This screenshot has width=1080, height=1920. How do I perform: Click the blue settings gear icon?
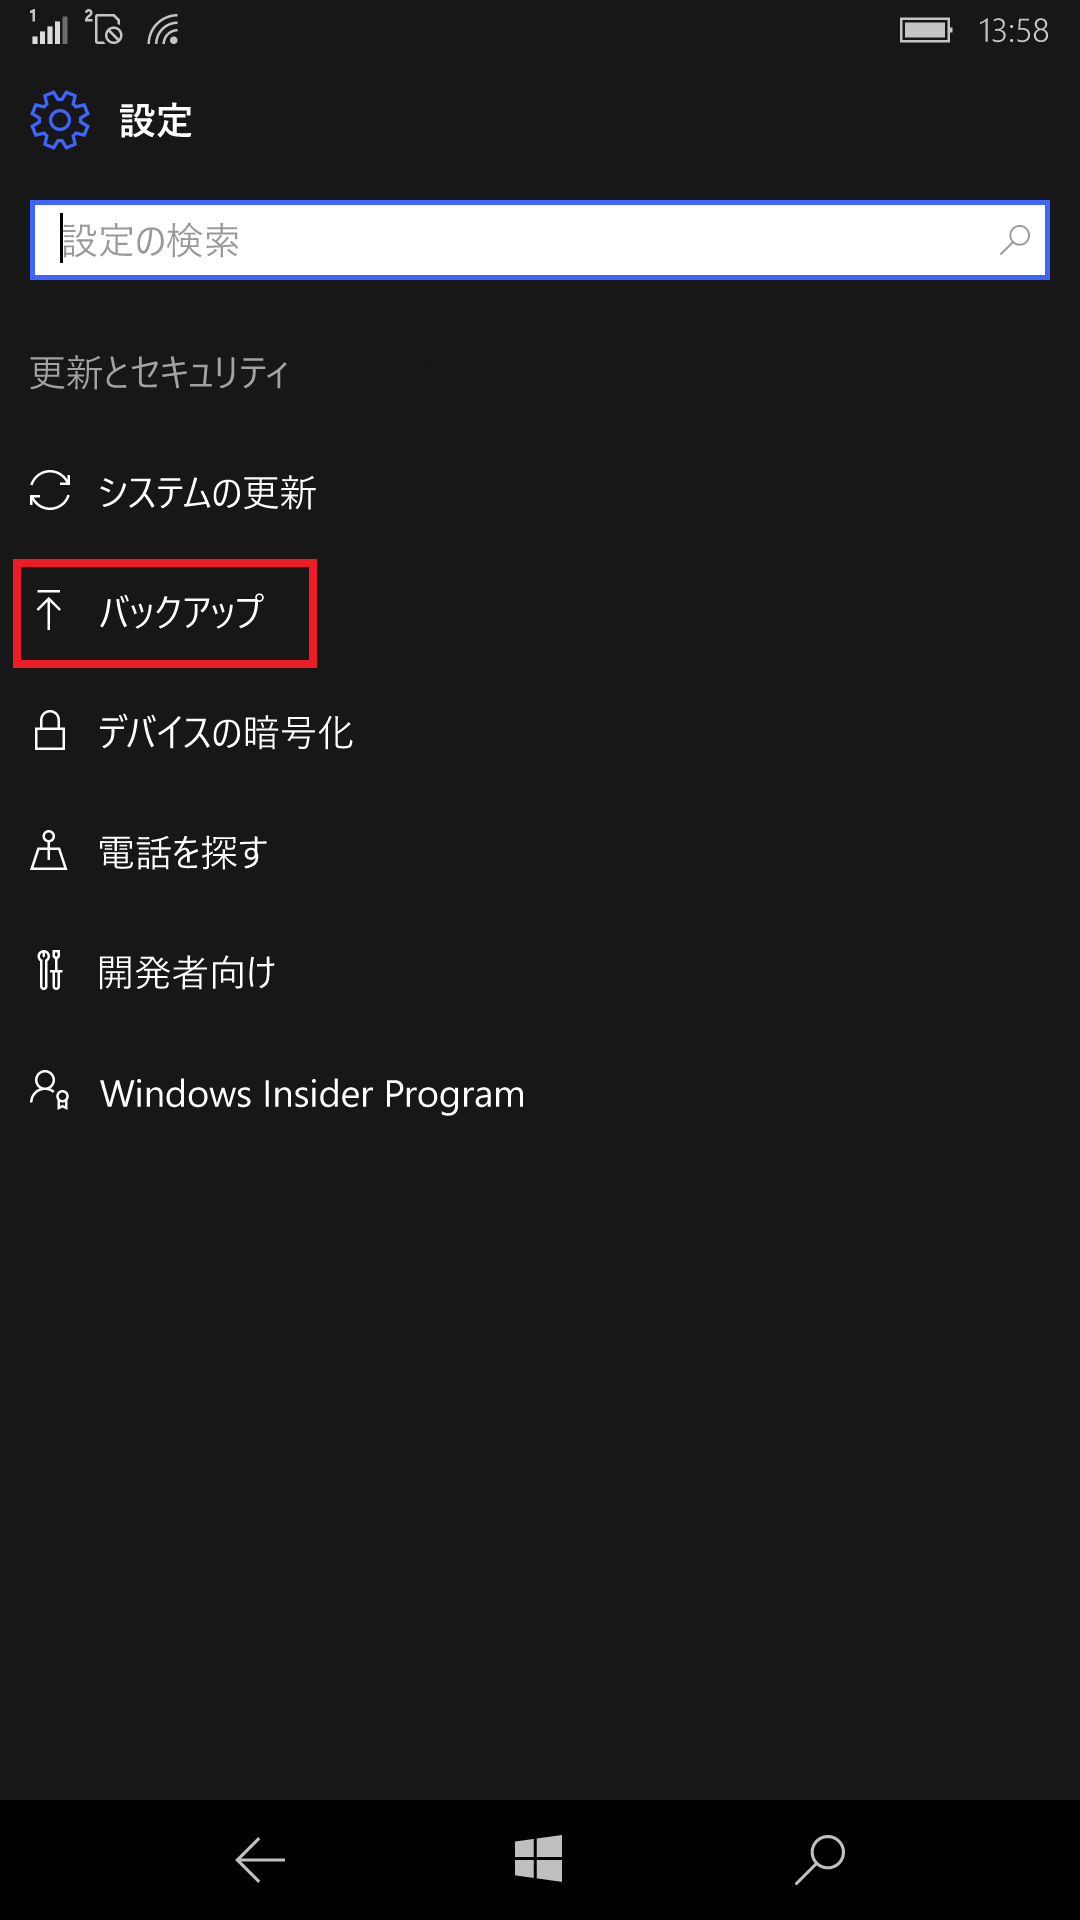pyautogui.click(x=60, y=120)
